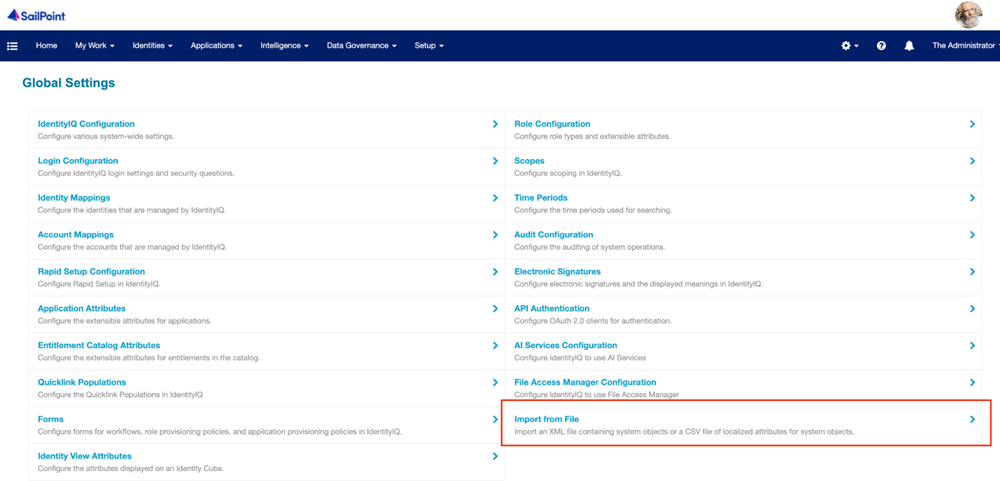Viewport: 1000px width, 481px height.
Task: Open the Data Governance dropdown menu
Action: pos(362,46)
